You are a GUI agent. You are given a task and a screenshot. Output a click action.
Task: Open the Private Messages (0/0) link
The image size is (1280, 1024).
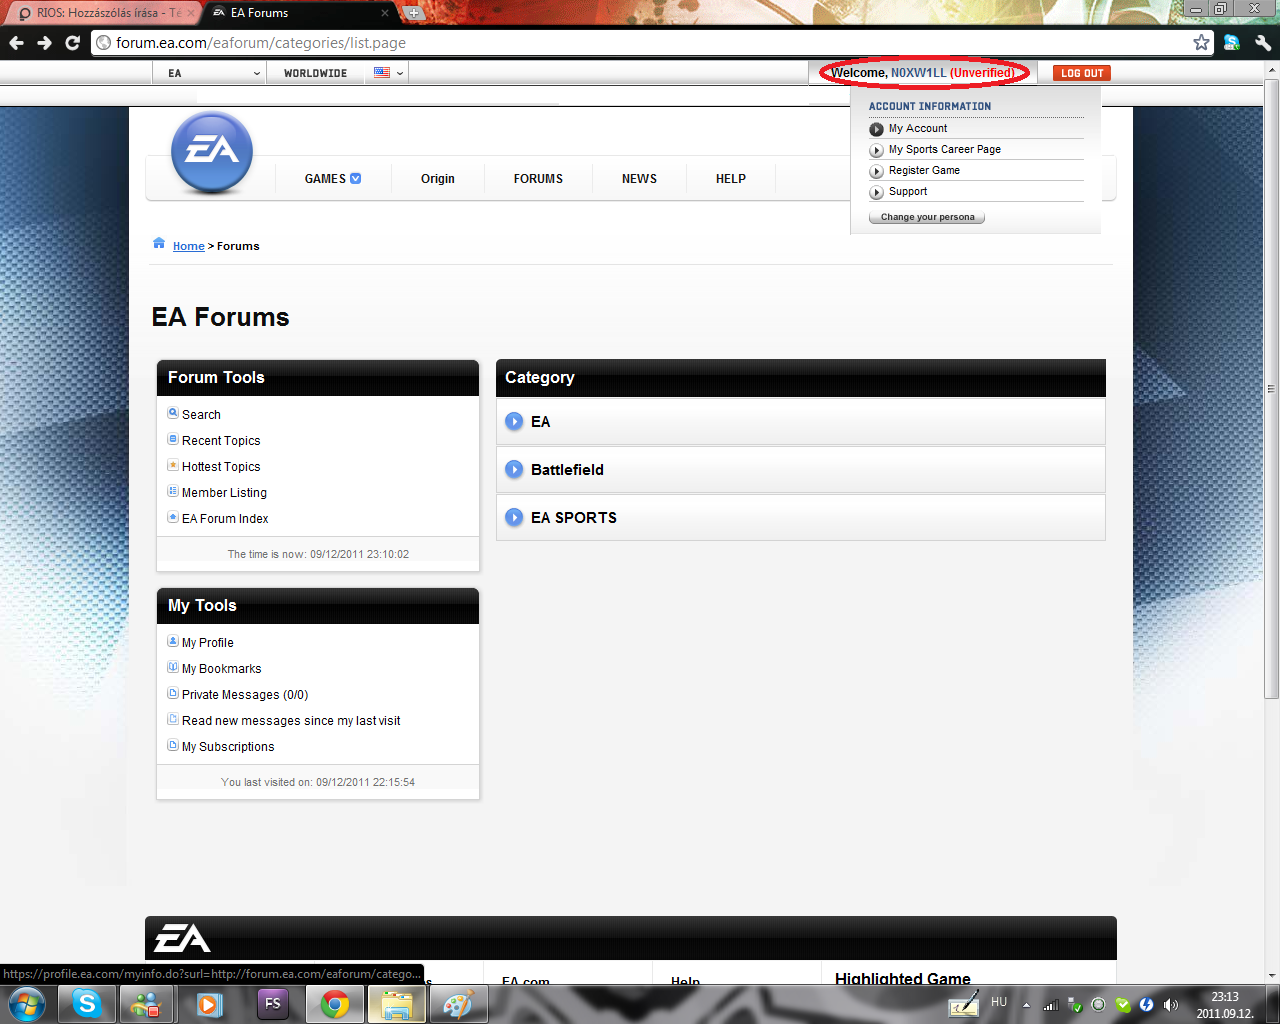tap(245, 695)
